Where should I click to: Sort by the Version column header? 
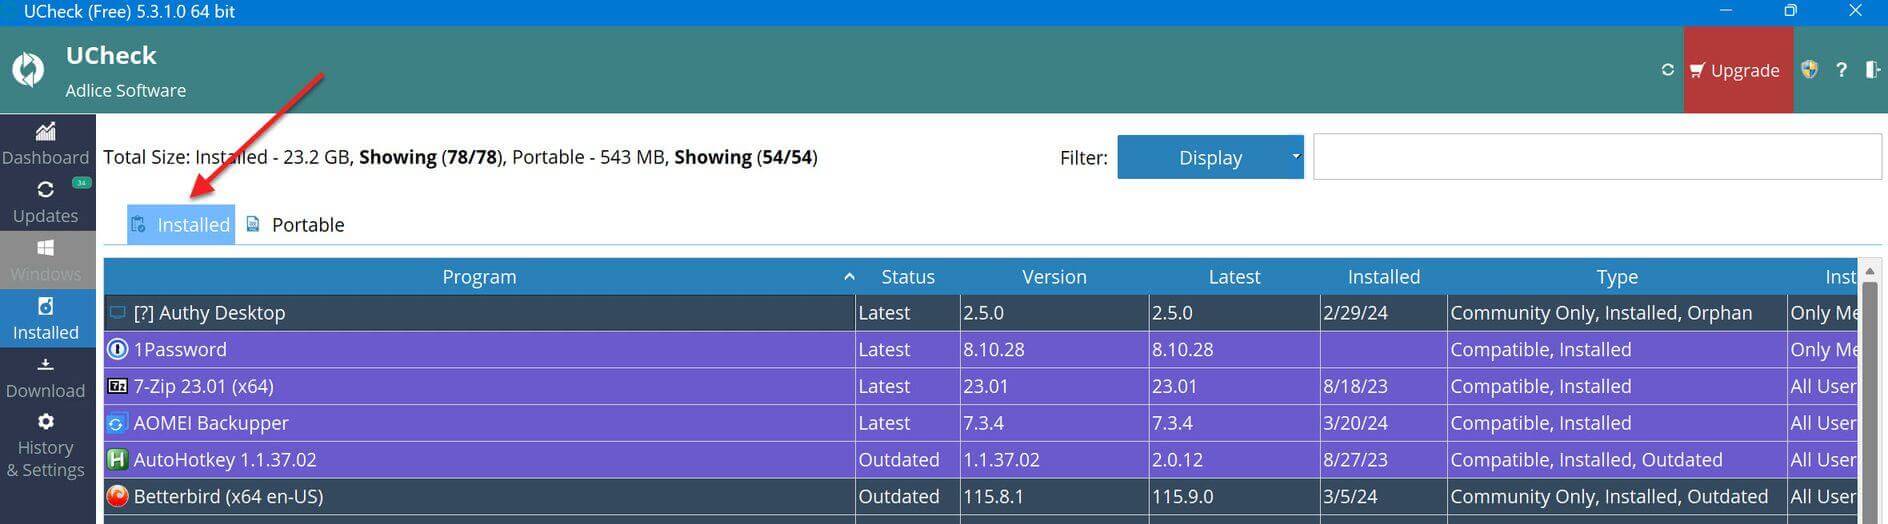[x=1054, y=277]
